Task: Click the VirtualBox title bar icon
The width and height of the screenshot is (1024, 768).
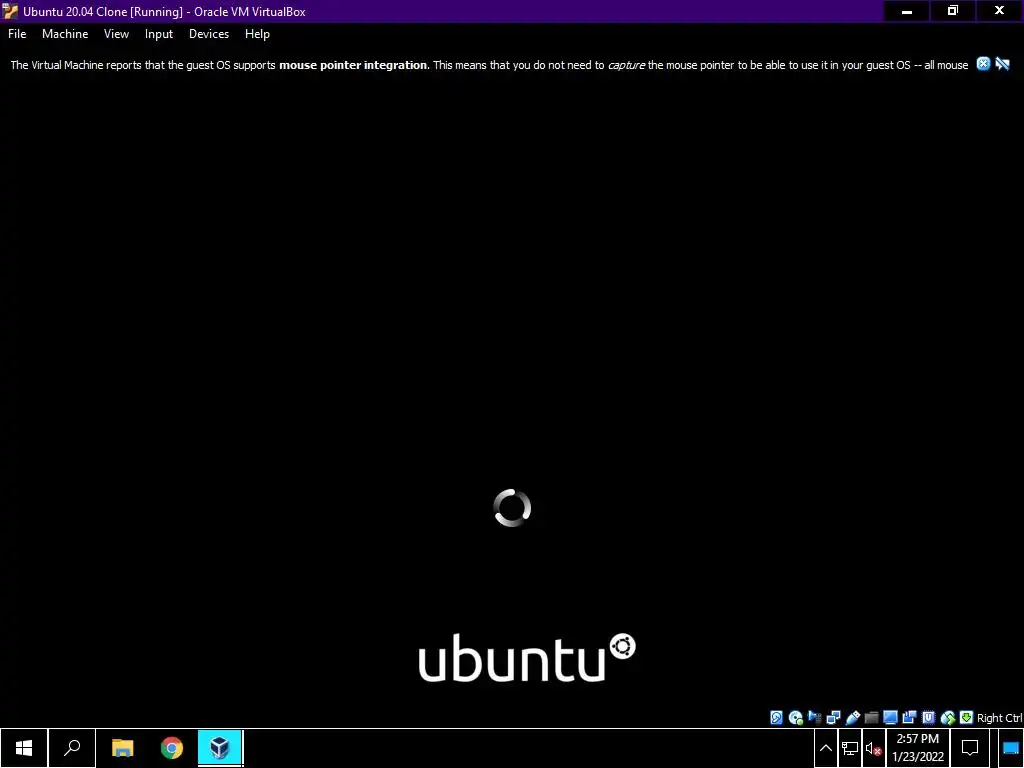Action: (x=10, y=11)
